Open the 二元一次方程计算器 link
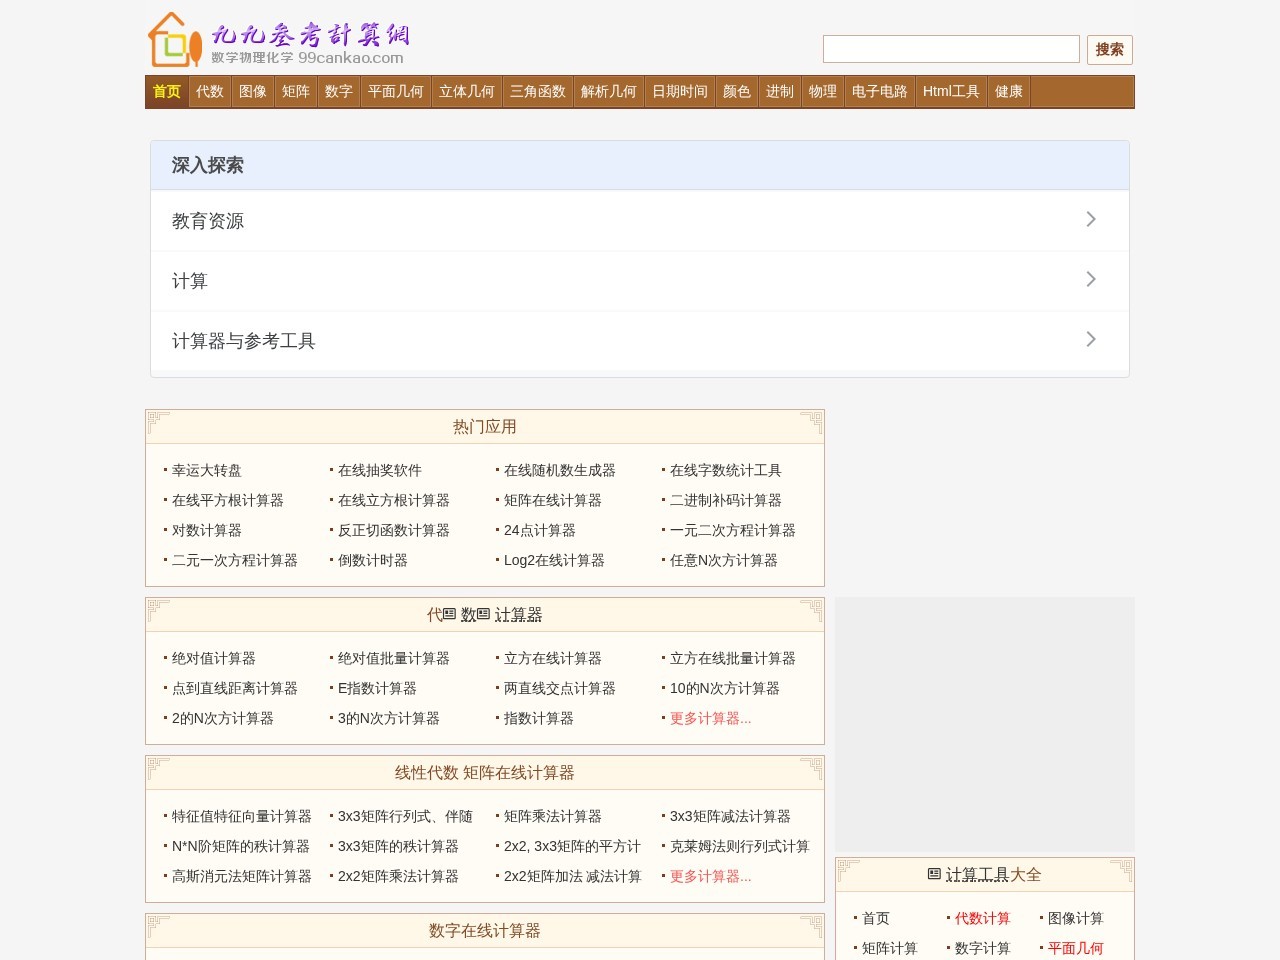The width and height of the screenshot is (1280, 960). pyautogui.click(x=235, y=560)
